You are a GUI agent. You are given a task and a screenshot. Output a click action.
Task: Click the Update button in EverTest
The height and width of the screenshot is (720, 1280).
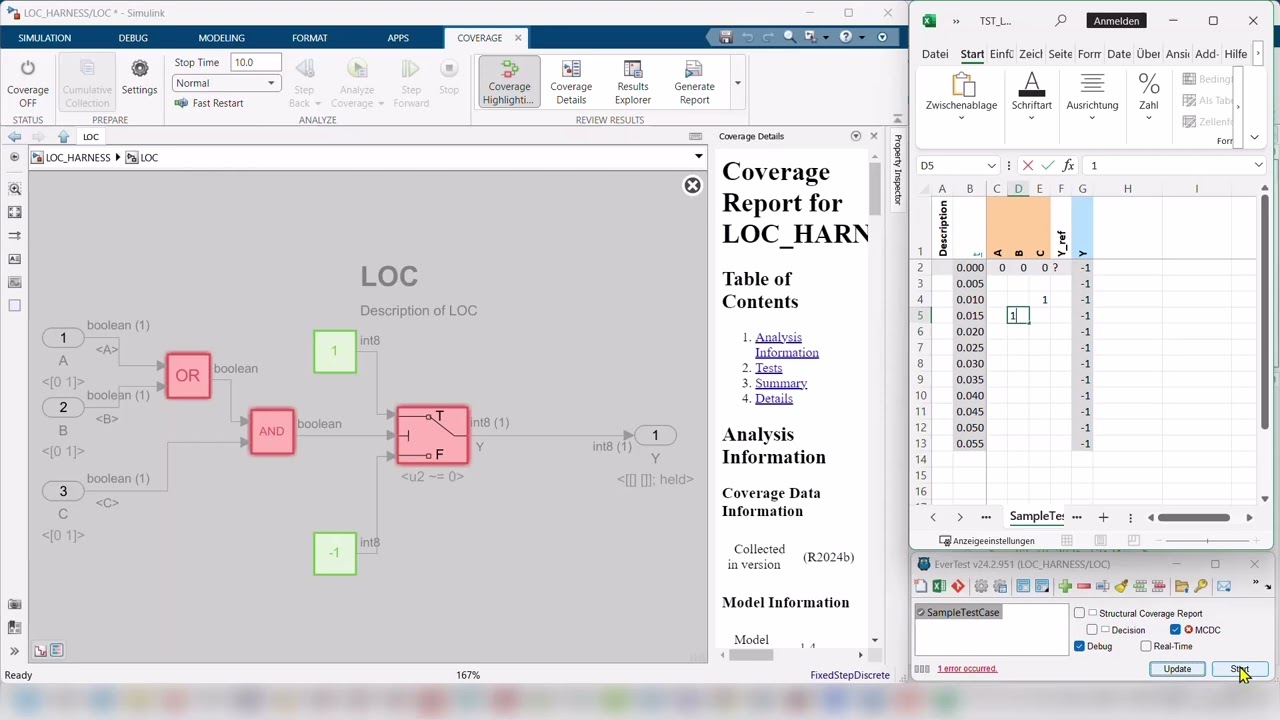(x=1177, y=669)
